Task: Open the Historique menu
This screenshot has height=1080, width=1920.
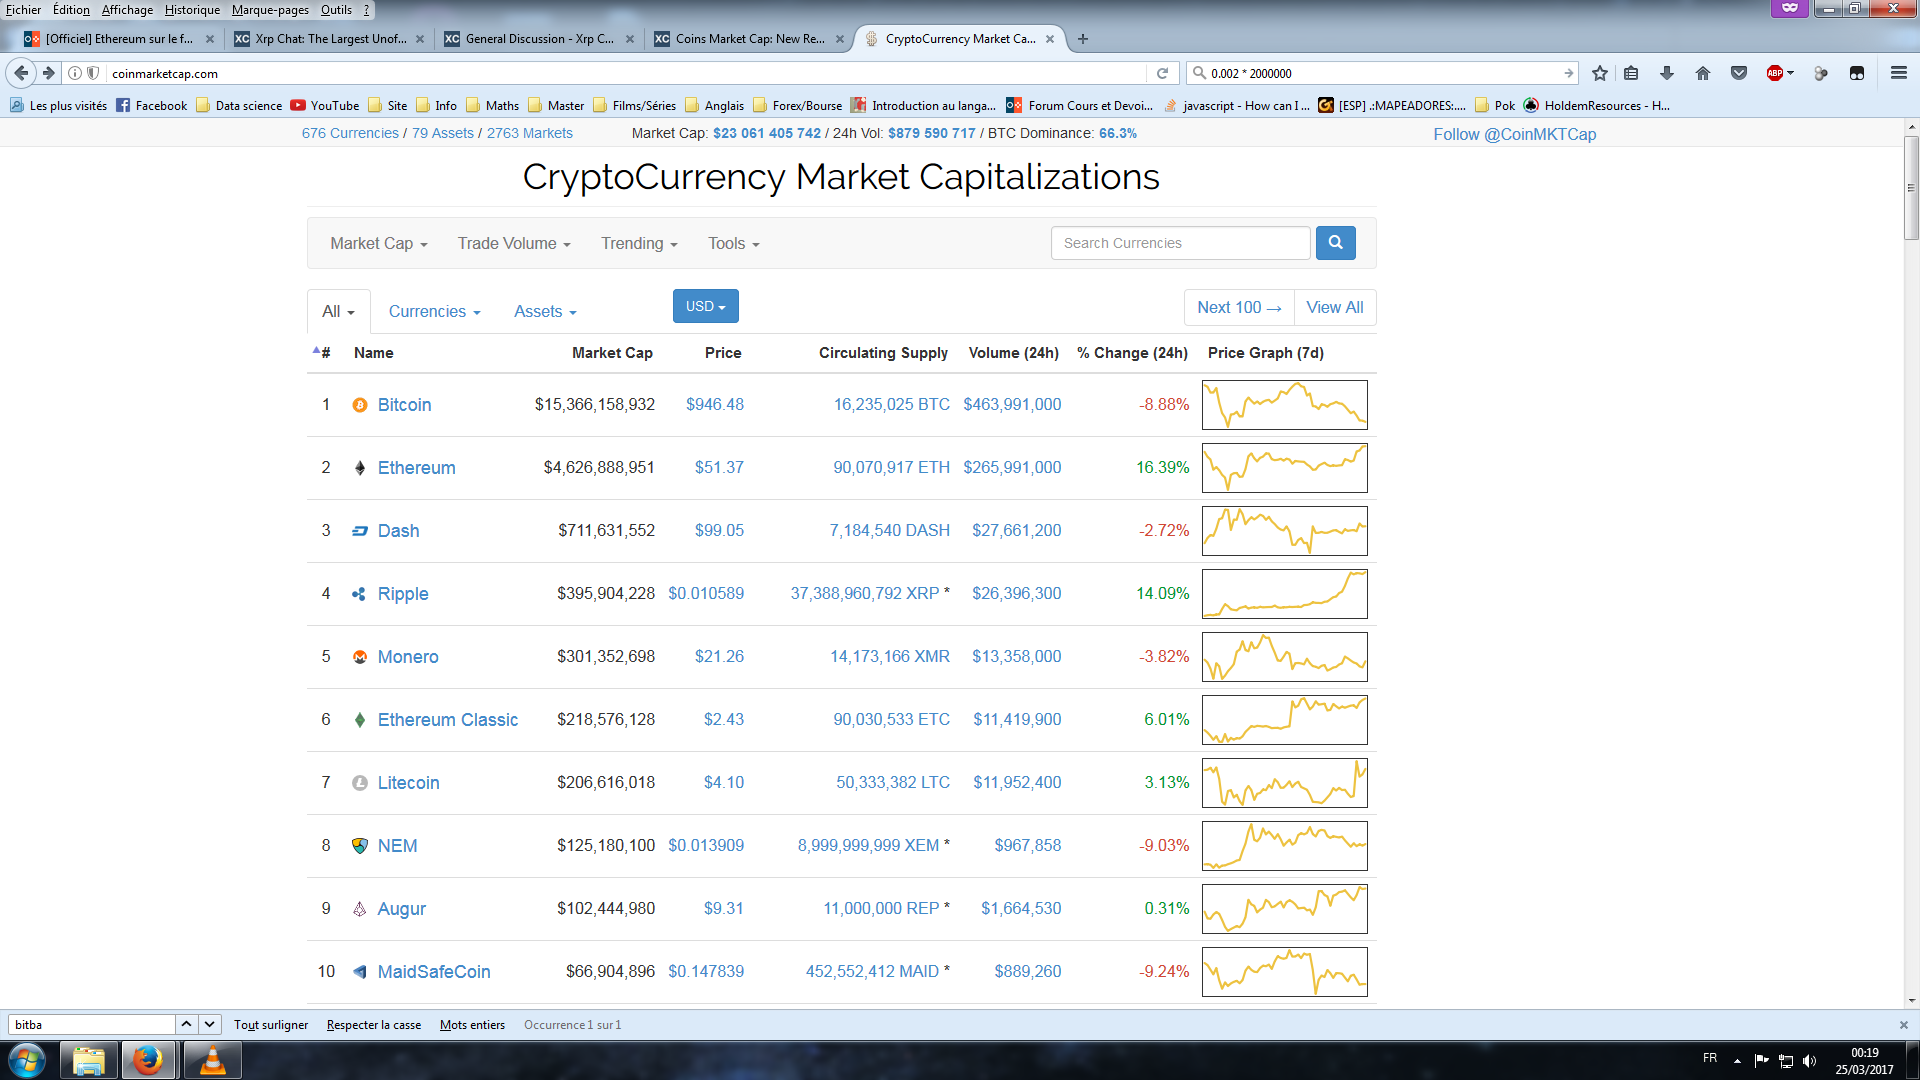Action: coord(192,10)
